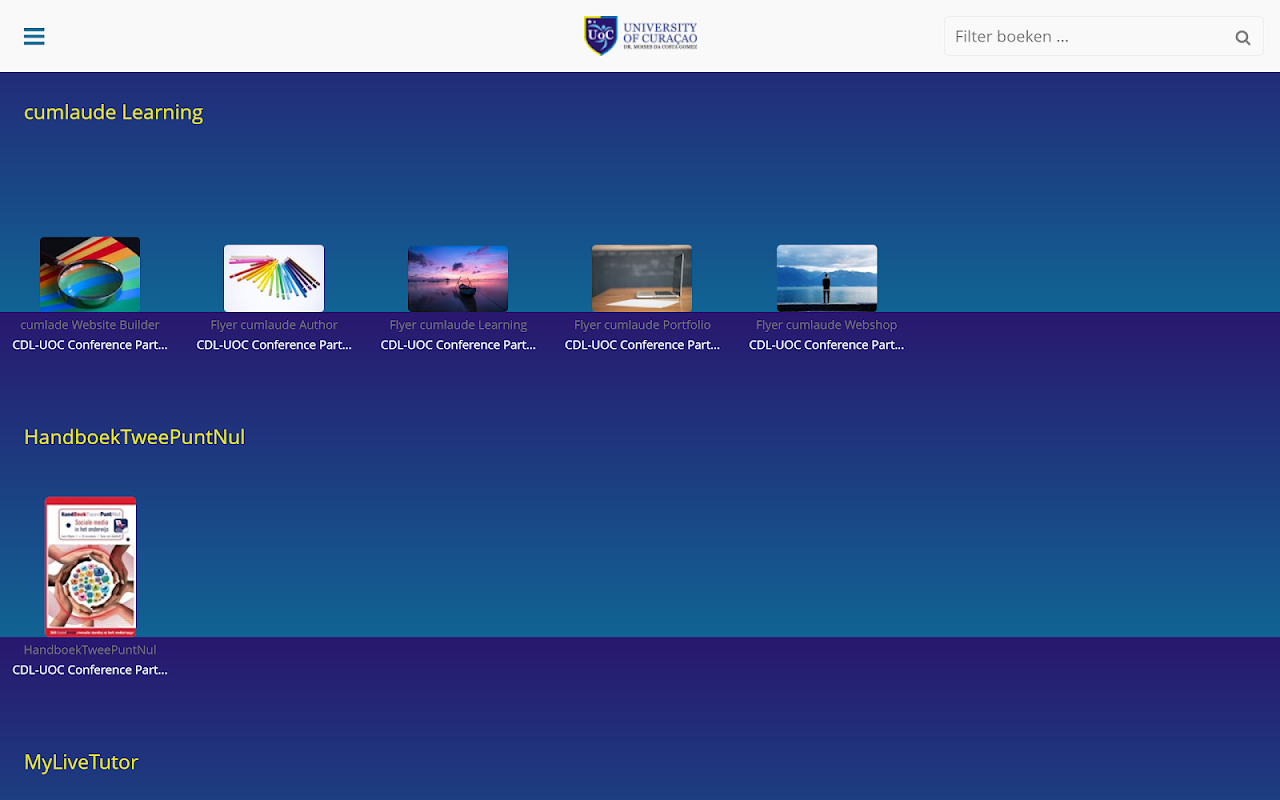Open Flyer cumlaude Learning sunset thumbnail
1280x800 pixels.
pos(458,279)
